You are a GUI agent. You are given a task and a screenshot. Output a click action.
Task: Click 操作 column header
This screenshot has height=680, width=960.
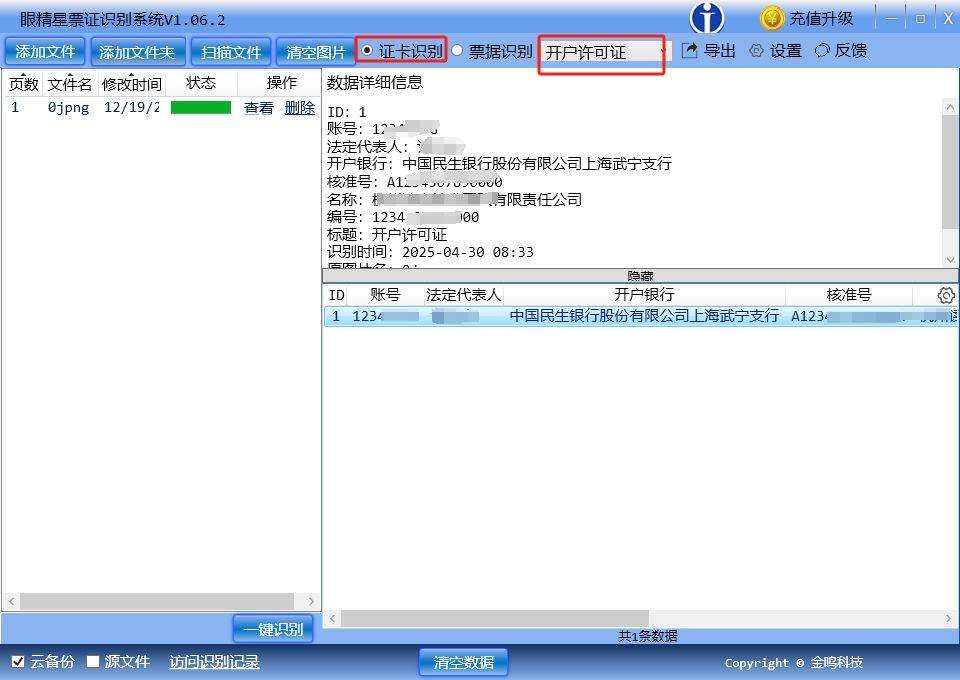tap(282, 83)
